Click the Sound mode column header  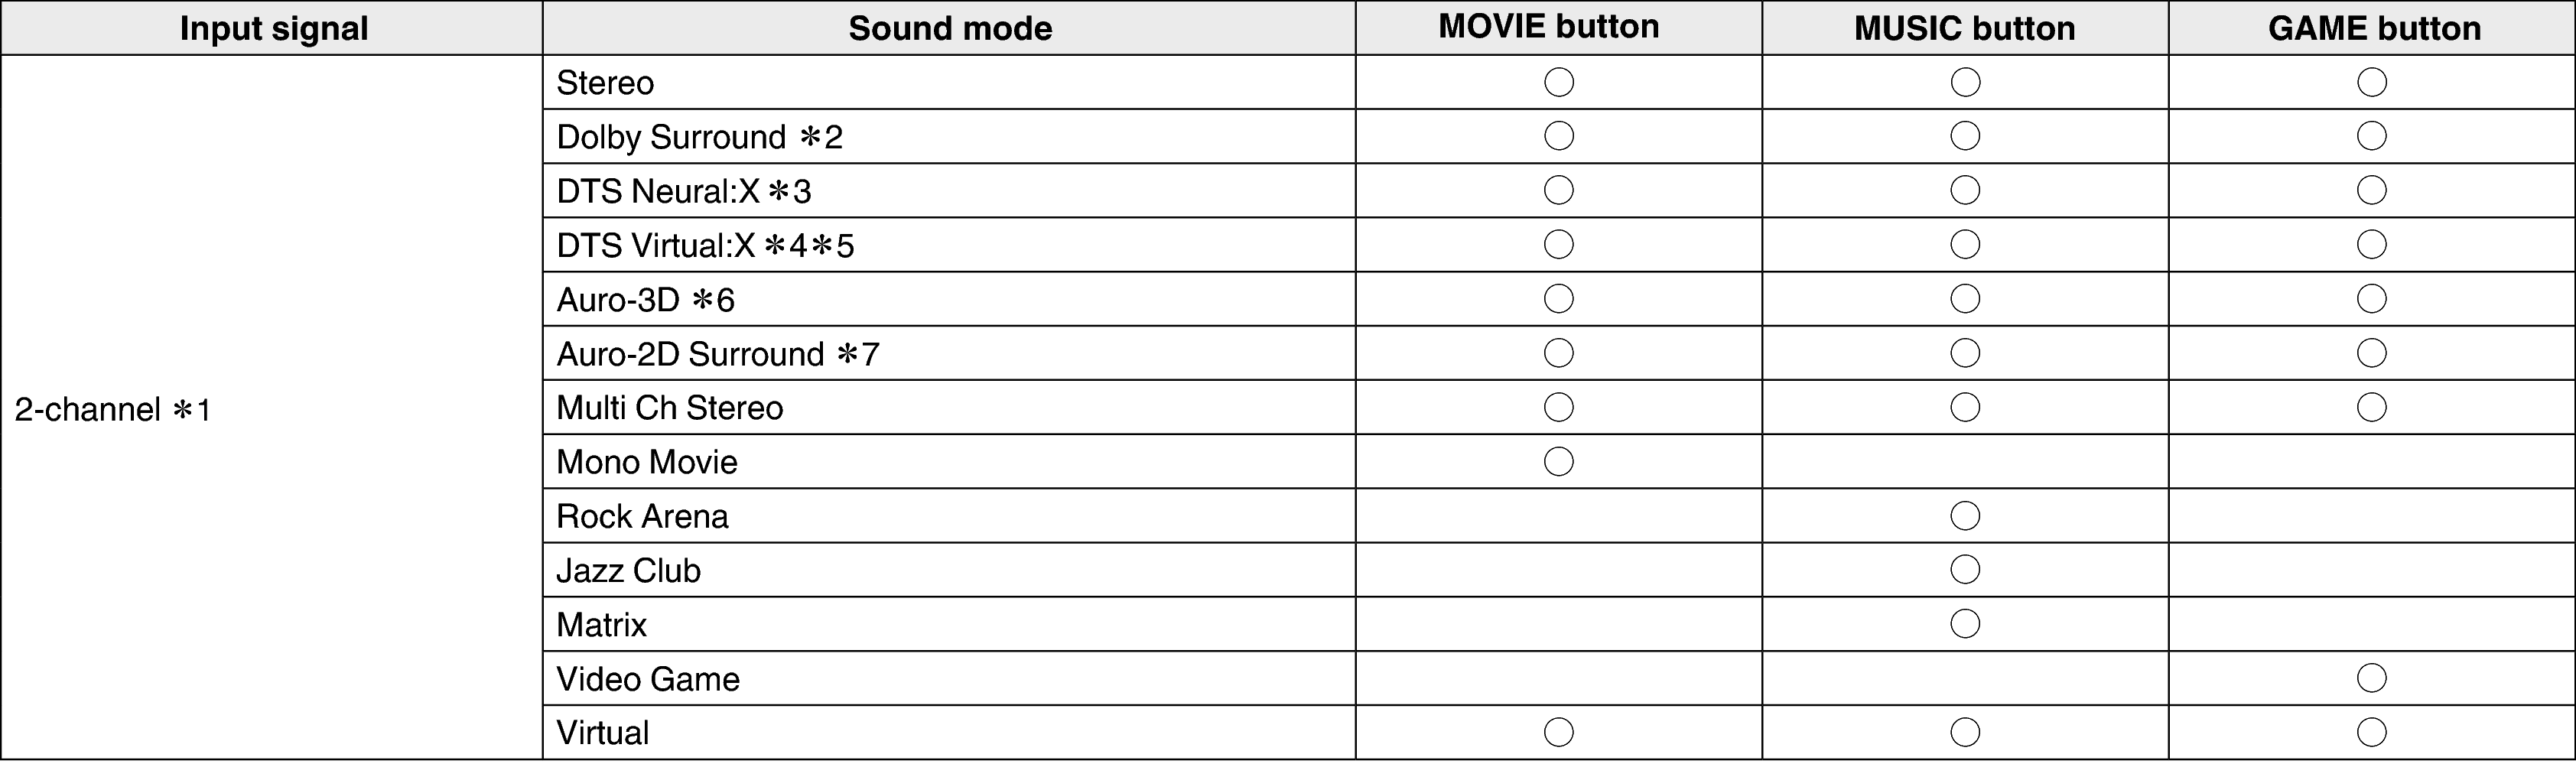949,28
